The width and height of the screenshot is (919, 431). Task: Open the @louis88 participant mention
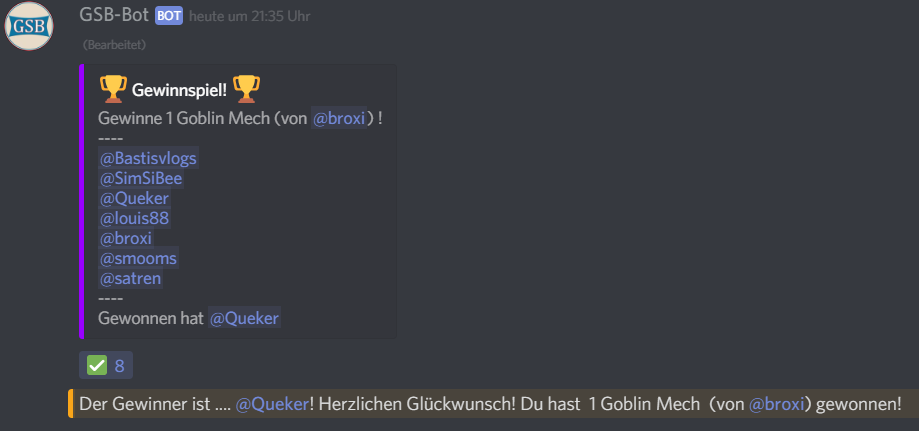[x=134, y=219]
